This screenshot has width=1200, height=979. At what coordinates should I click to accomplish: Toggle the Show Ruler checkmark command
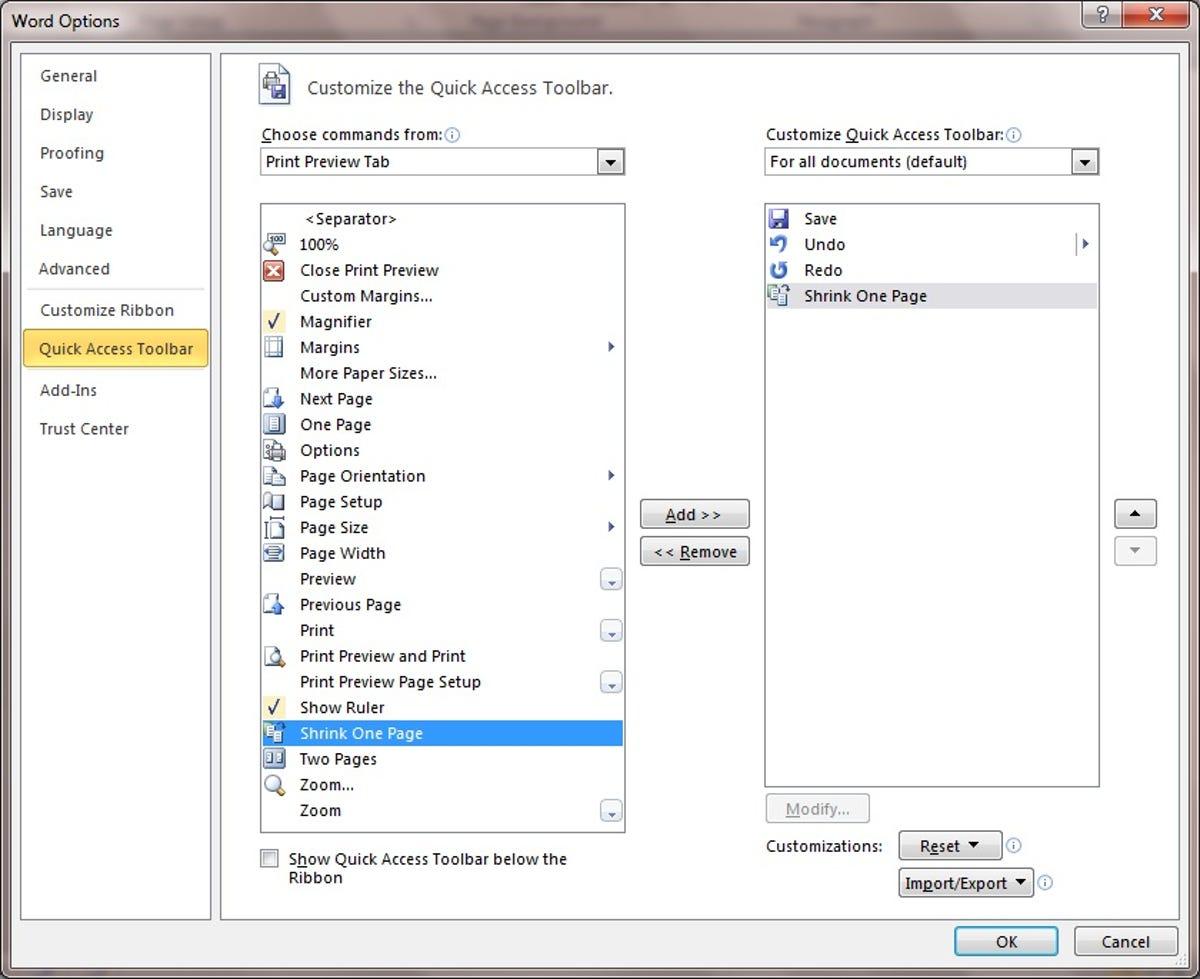pyautogui.click(x=274, y=707)
